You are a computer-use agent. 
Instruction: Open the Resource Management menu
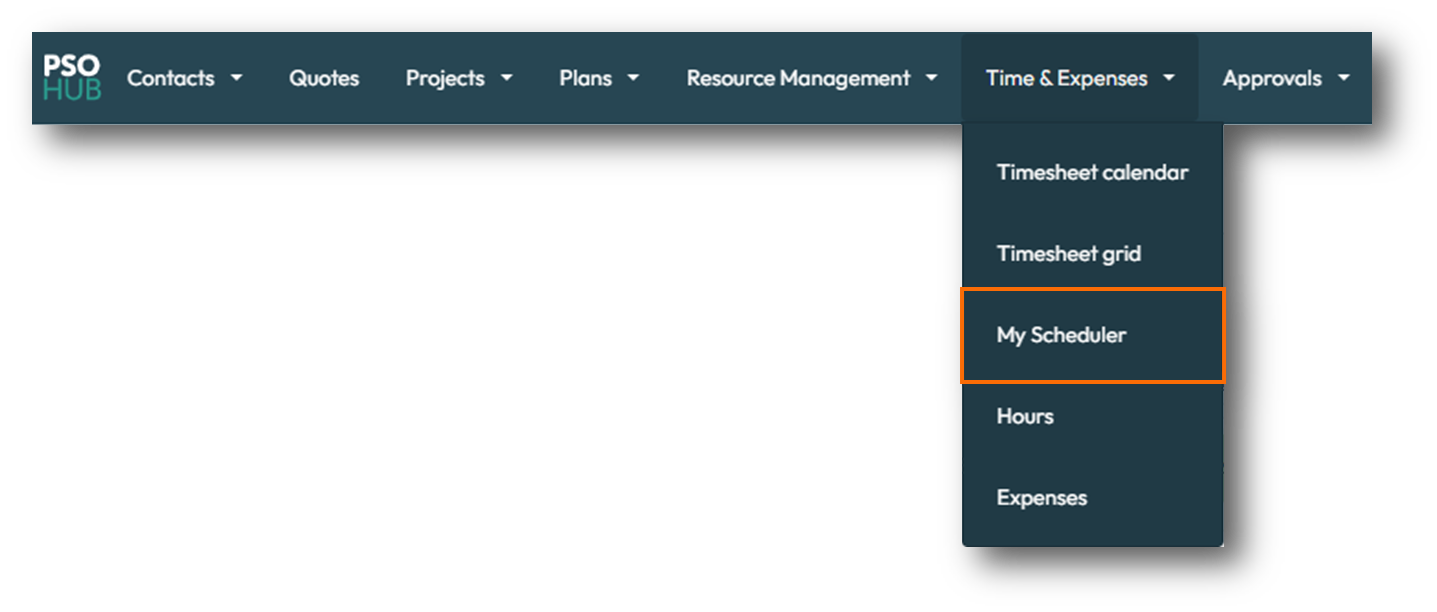pyautogui.click(x=798, y=78)
